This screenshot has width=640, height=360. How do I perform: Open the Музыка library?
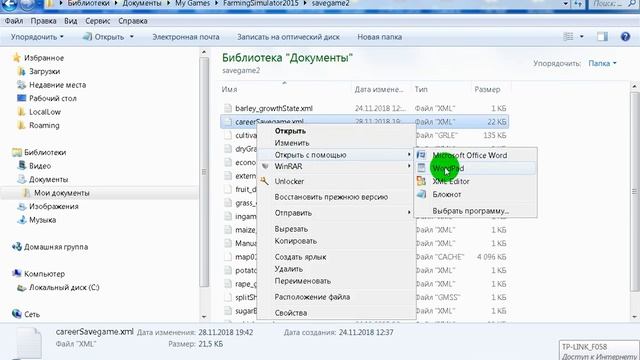pos(42,220)
